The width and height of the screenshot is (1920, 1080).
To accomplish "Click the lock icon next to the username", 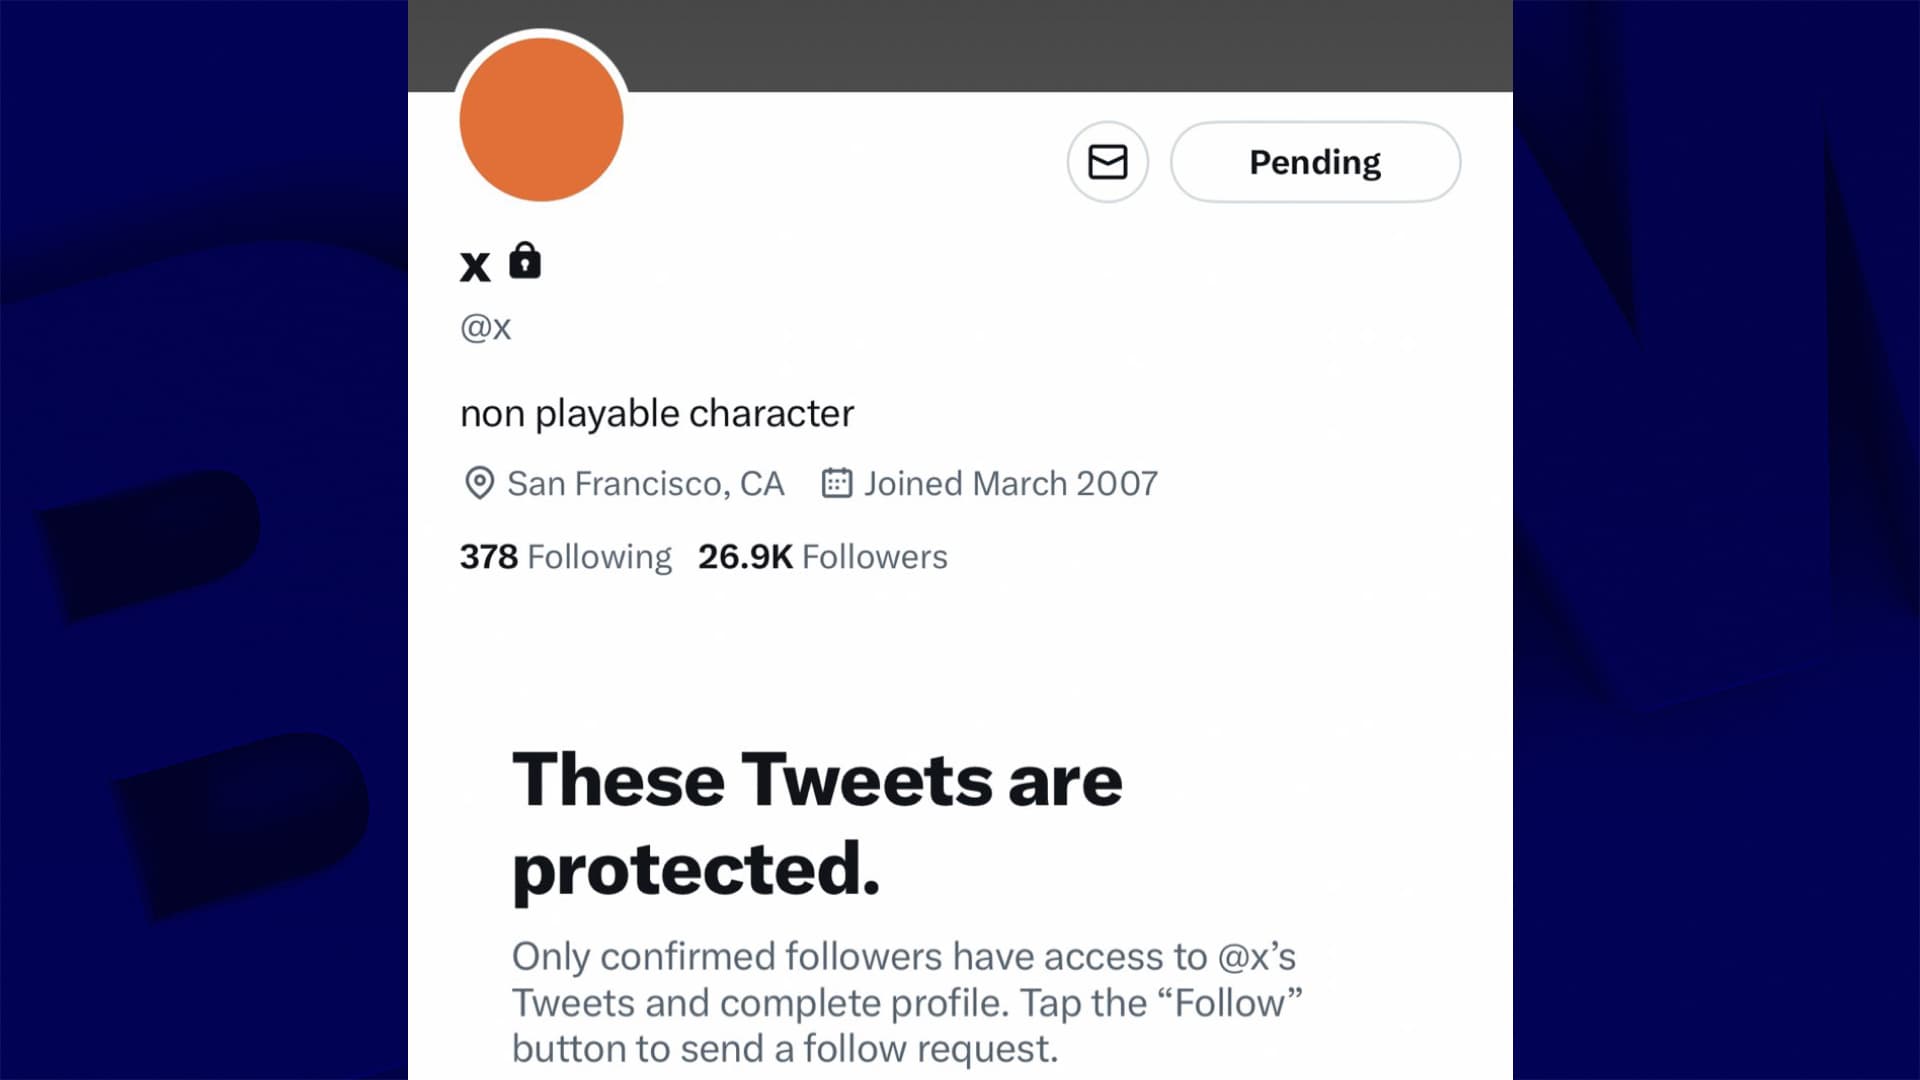I will [x=524, y=262].
